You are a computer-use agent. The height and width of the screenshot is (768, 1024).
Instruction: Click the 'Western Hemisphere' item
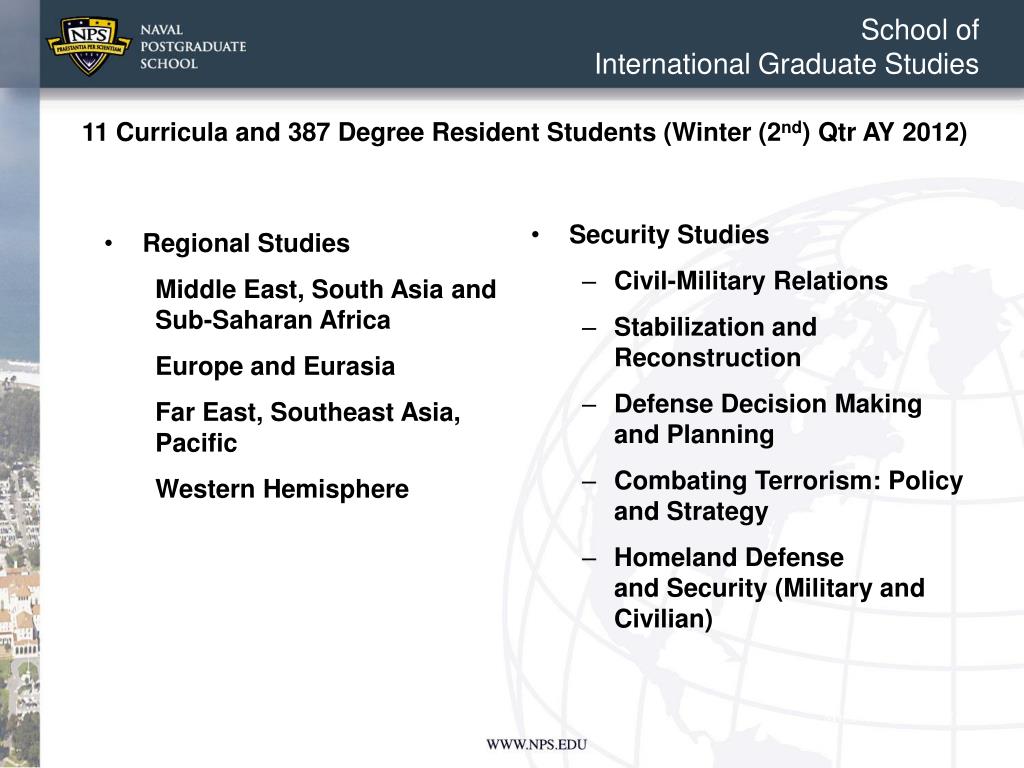282,489
